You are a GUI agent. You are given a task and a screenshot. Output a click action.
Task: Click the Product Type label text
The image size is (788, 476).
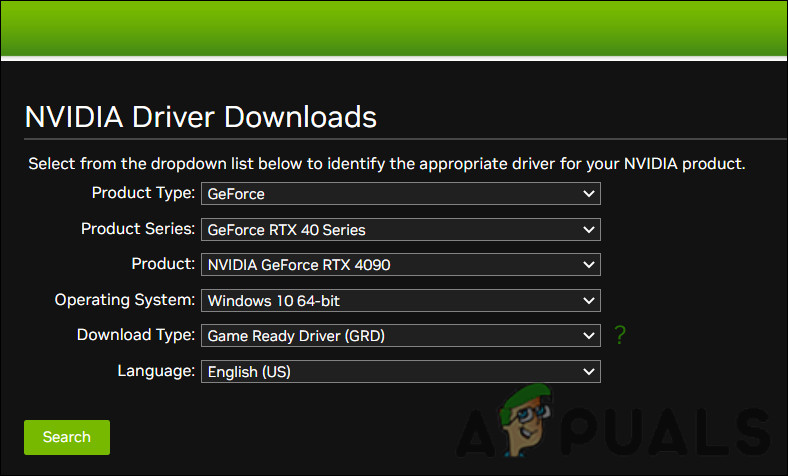click(x=143, y=193)
